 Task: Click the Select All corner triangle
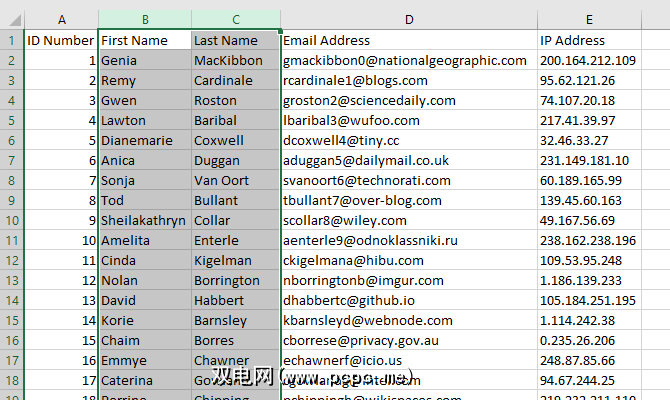15,20
